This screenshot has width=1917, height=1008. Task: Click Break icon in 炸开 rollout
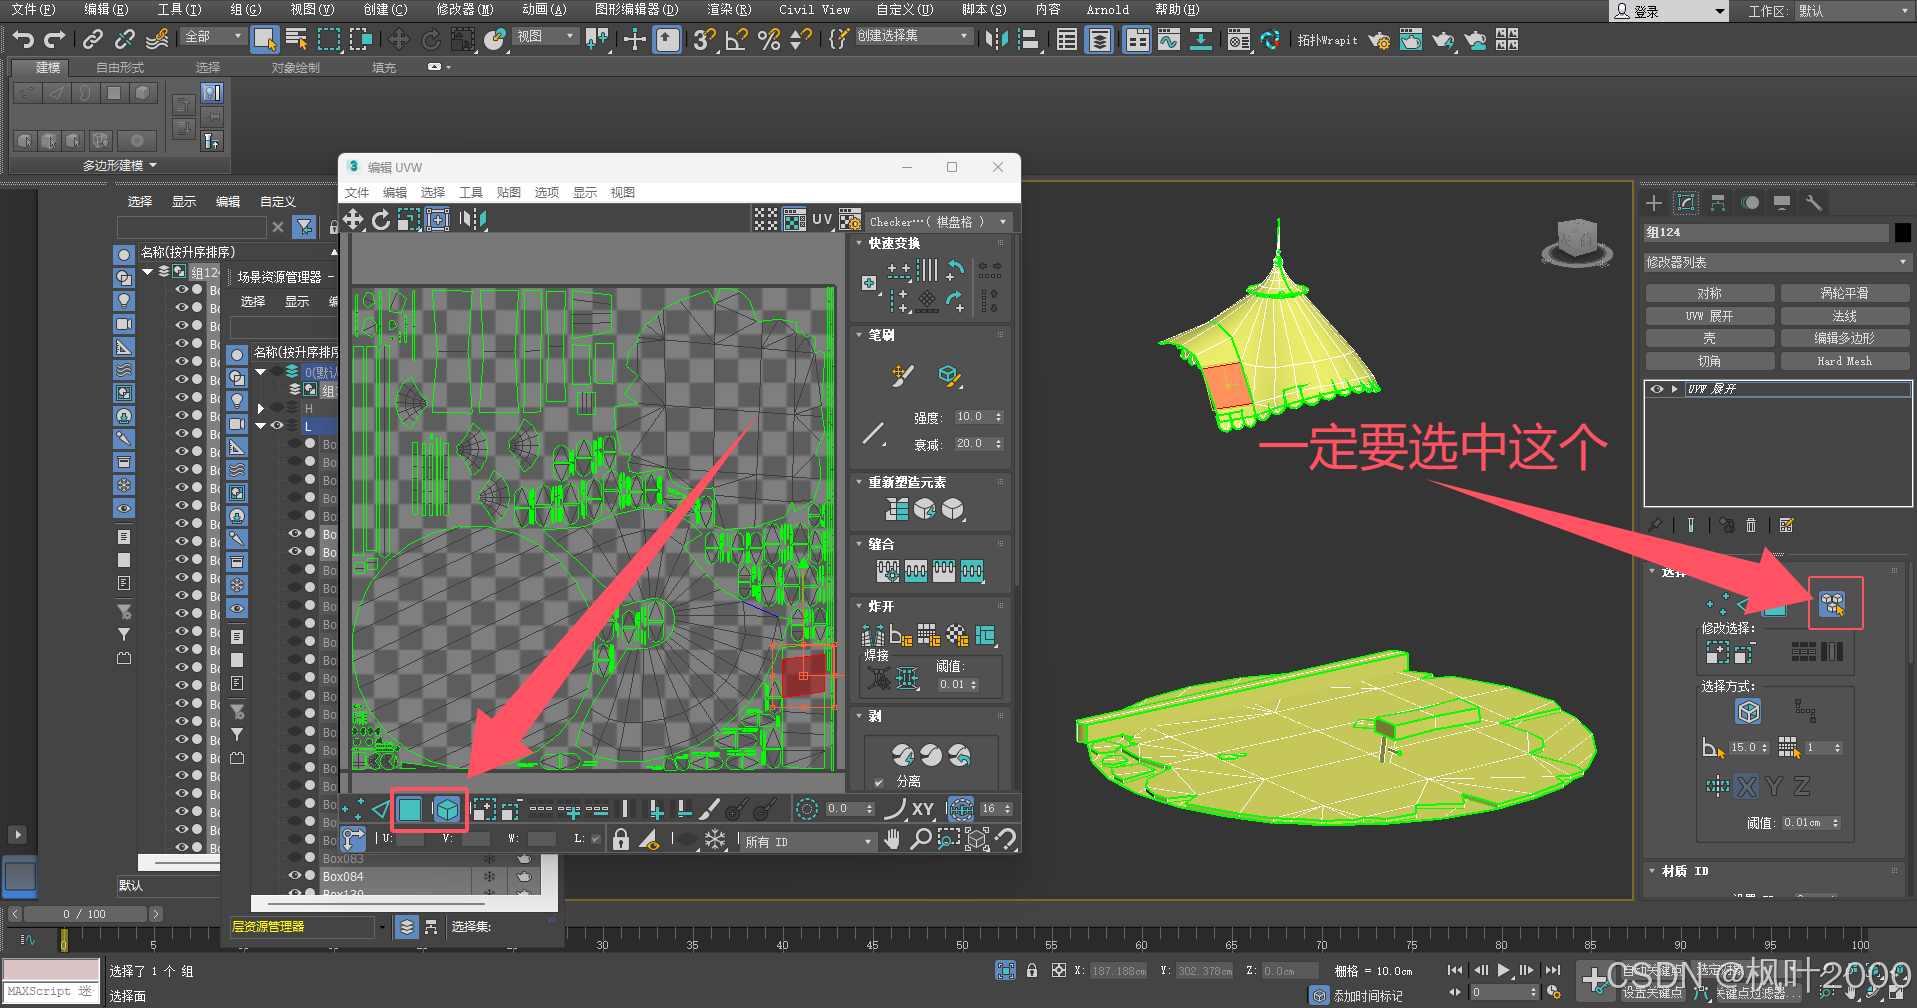click(x=871, y=635)
